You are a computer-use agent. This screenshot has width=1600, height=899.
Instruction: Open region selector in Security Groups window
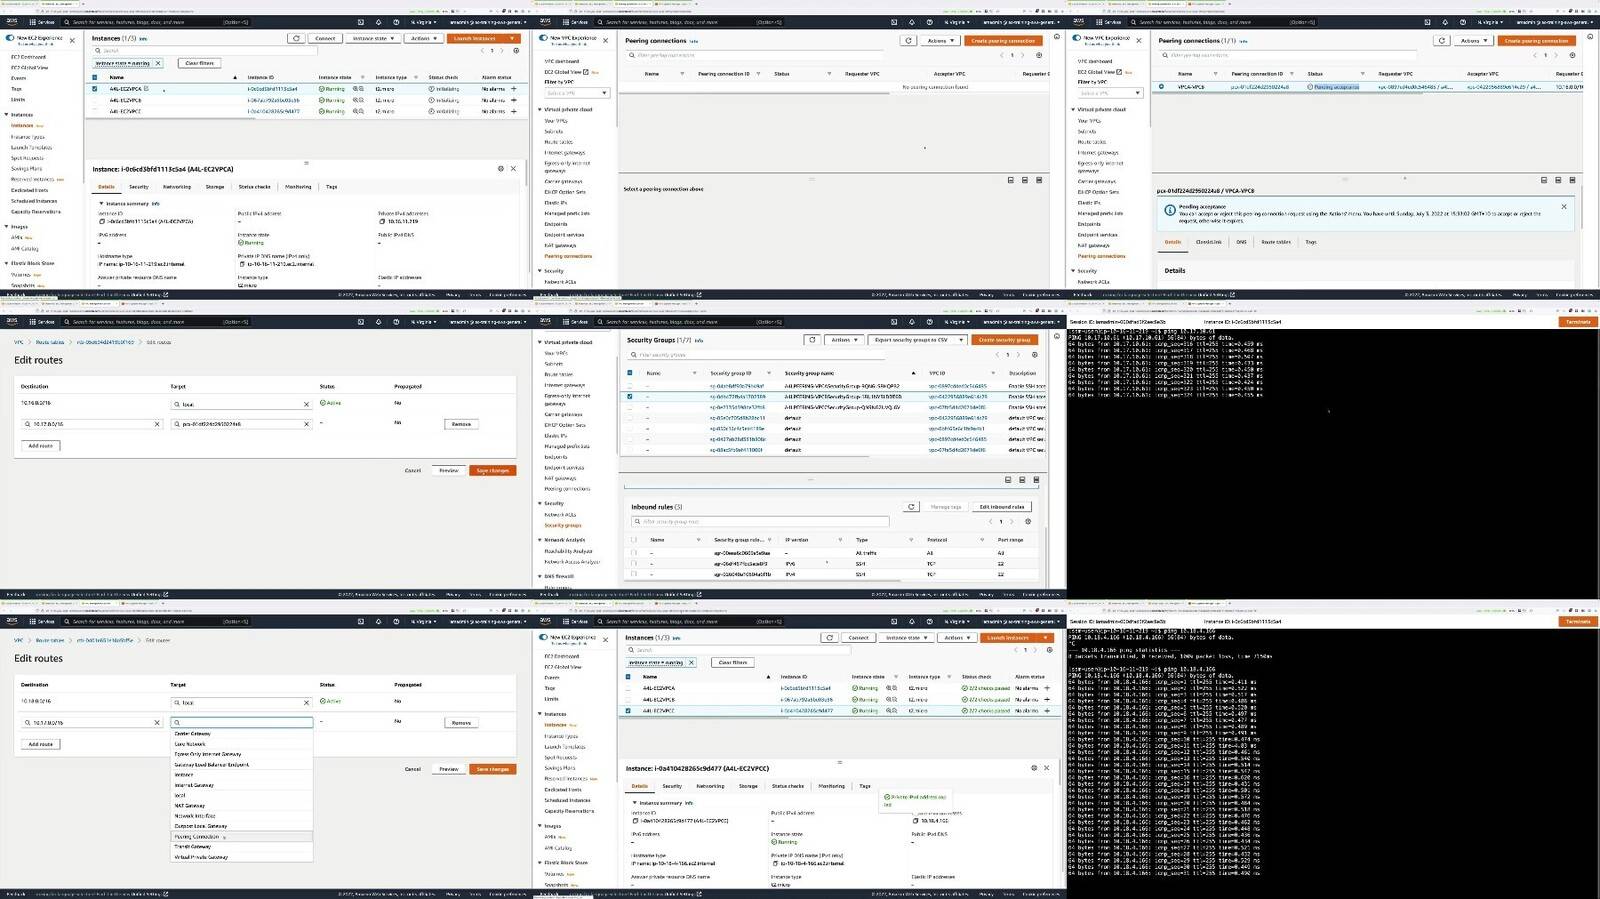955,322
